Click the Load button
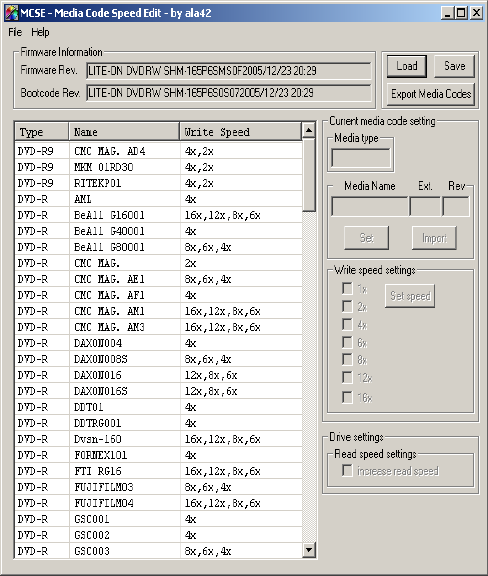This screenshot has width=488, height=576. pyautogui.click(x=407, y=66)
